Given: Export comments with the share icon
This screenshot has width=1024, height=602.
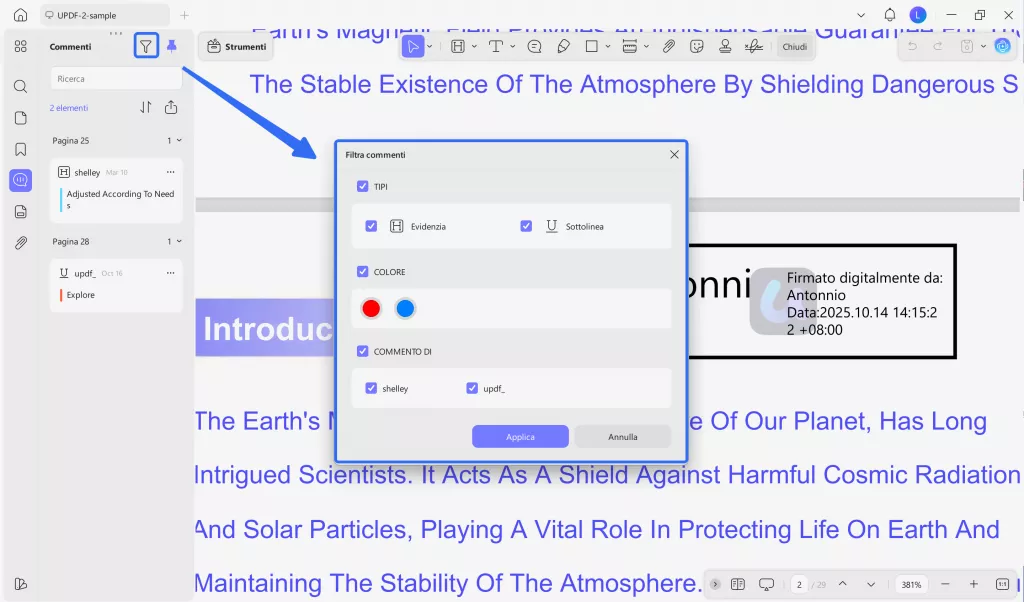Looking at the screenshot, I should click(171, 107).
